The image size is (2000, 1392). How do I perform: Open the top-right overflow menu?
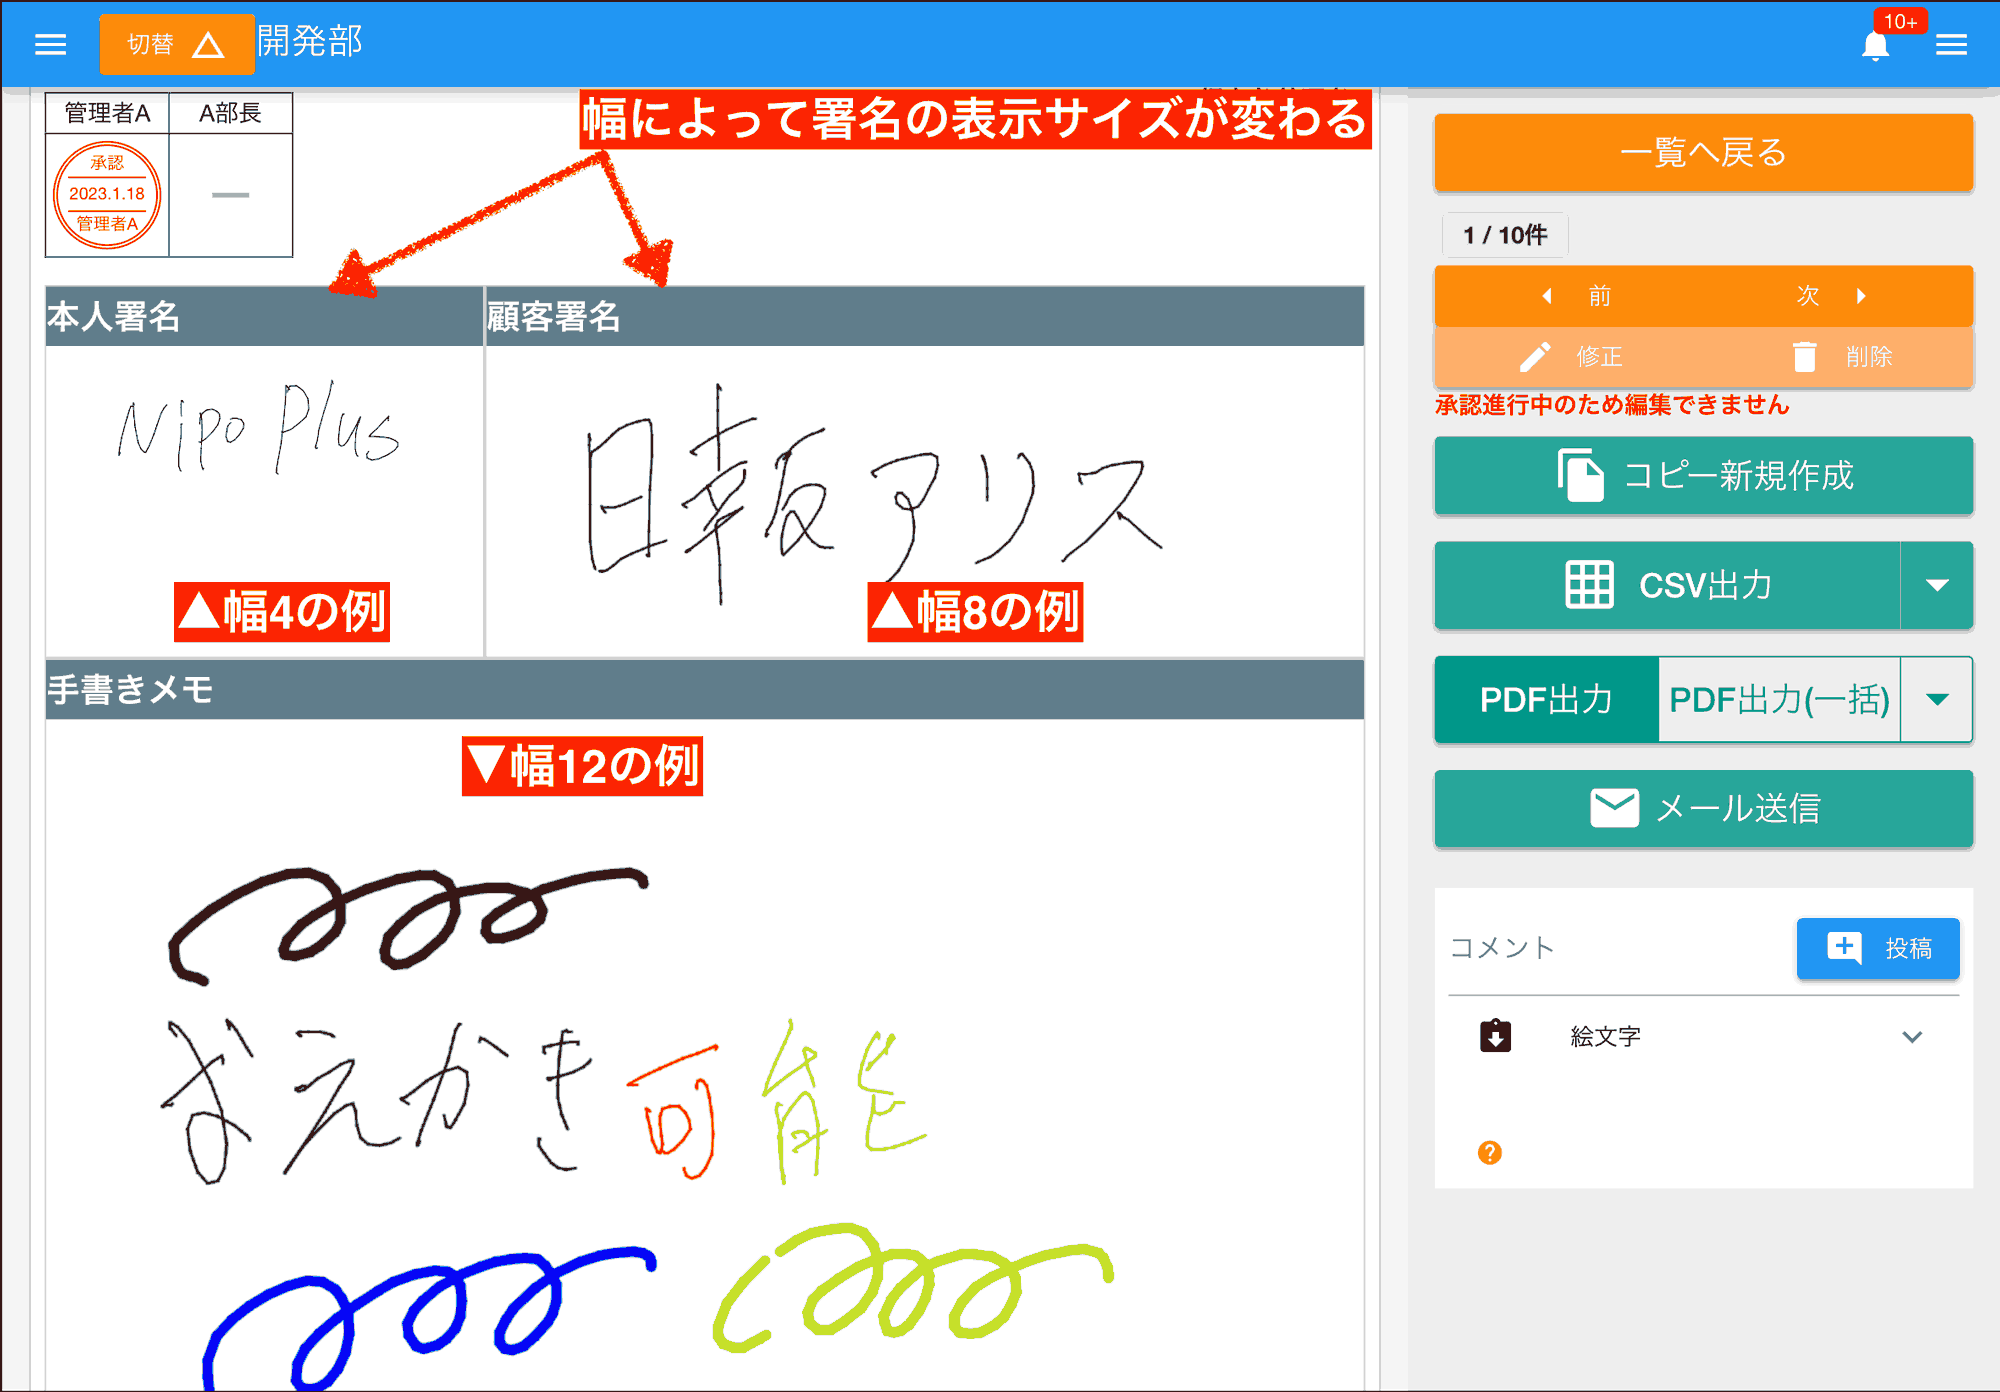(1953, 44)
